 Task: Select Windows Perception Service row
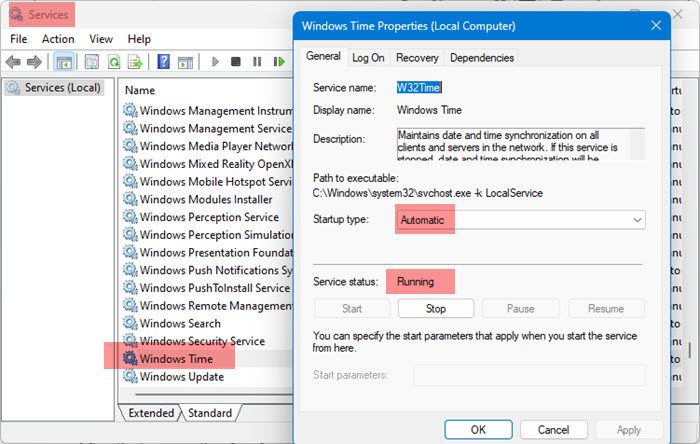[209, 217]
